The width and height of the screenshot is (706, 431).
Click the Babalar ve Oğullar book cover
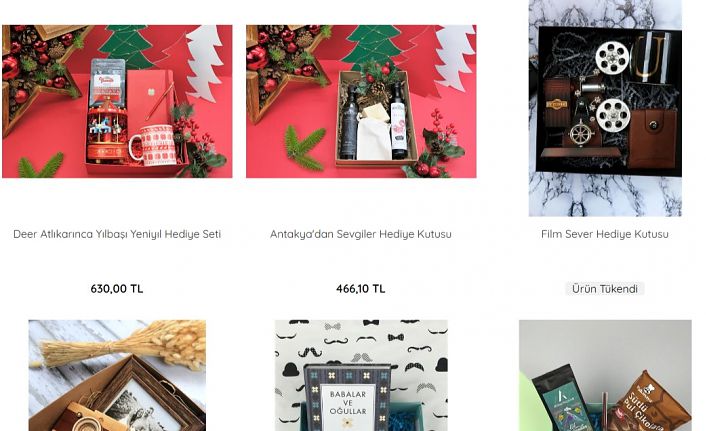click(347, 398)
